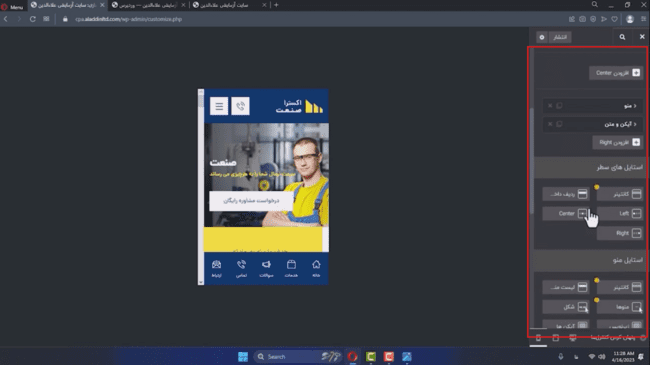This screenshot has height=365, width=650.
Task: Open publish settings gear beside انتشار
Action: pyautogui.click(x=542, y=37)
